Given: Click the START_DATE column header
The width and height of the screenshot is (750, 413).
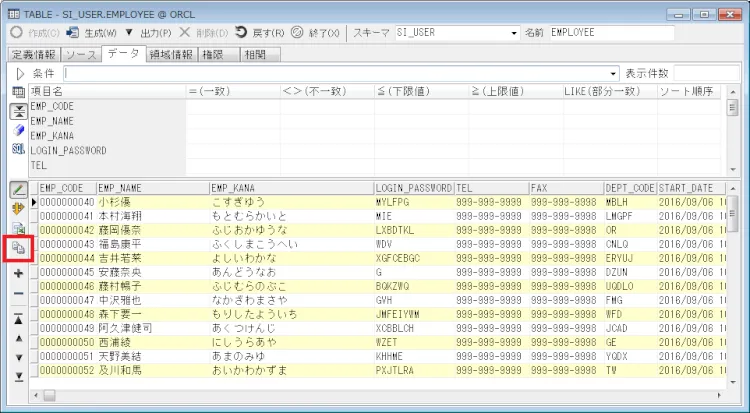Looking at the screenshot, I should click(x=691, y=188).
